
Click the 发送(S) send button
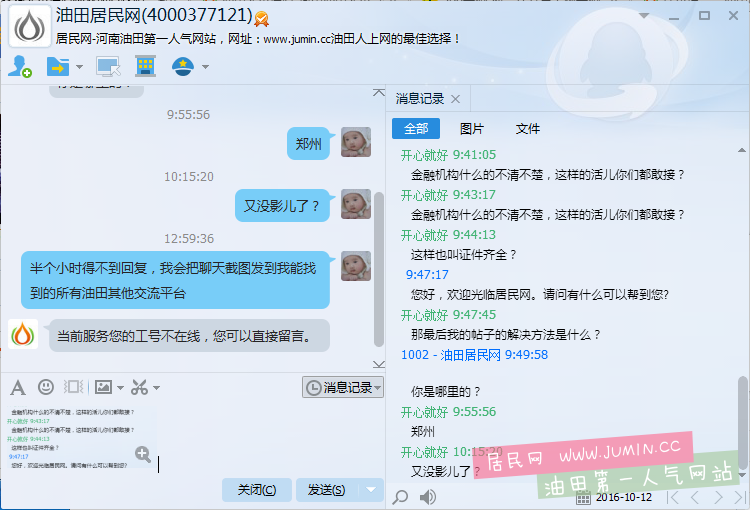(x=326, y=489)
